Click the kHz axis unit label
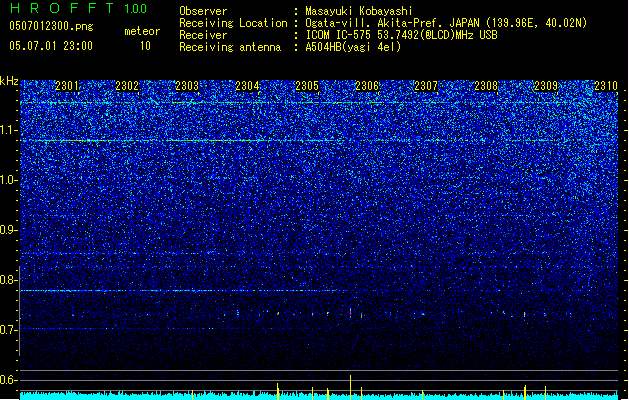The width and height of the screenshot is (629, 400). pos(9,81)
